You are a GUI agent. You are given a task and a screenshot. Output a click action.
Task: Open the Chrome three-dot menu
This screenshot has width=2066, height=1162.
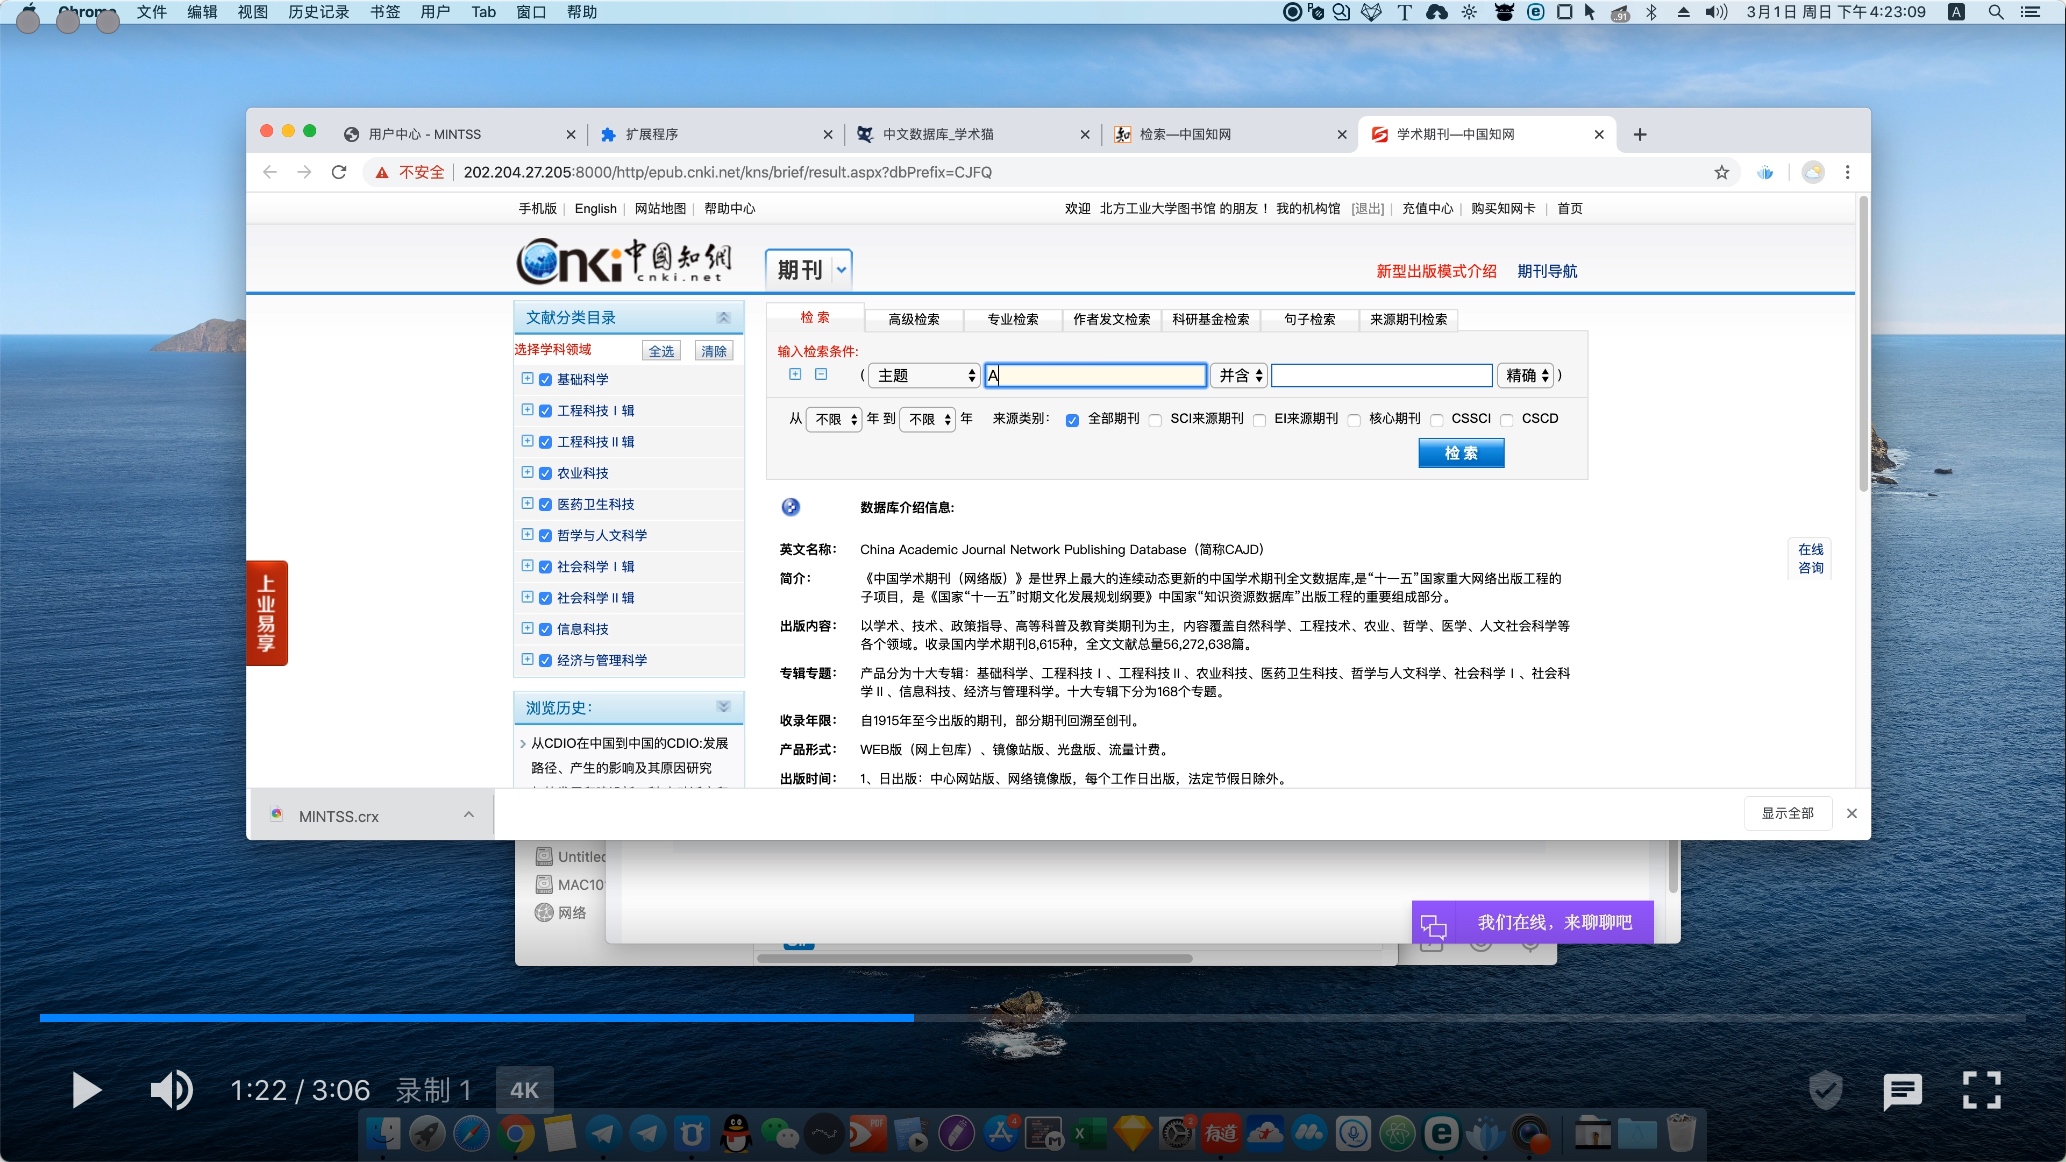[x=1847, y=172]
